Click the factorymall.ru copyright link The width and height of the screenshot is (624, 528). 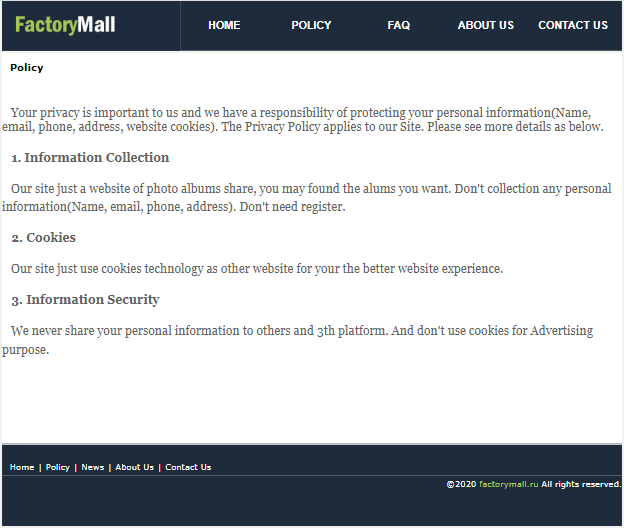coord(508,484)
